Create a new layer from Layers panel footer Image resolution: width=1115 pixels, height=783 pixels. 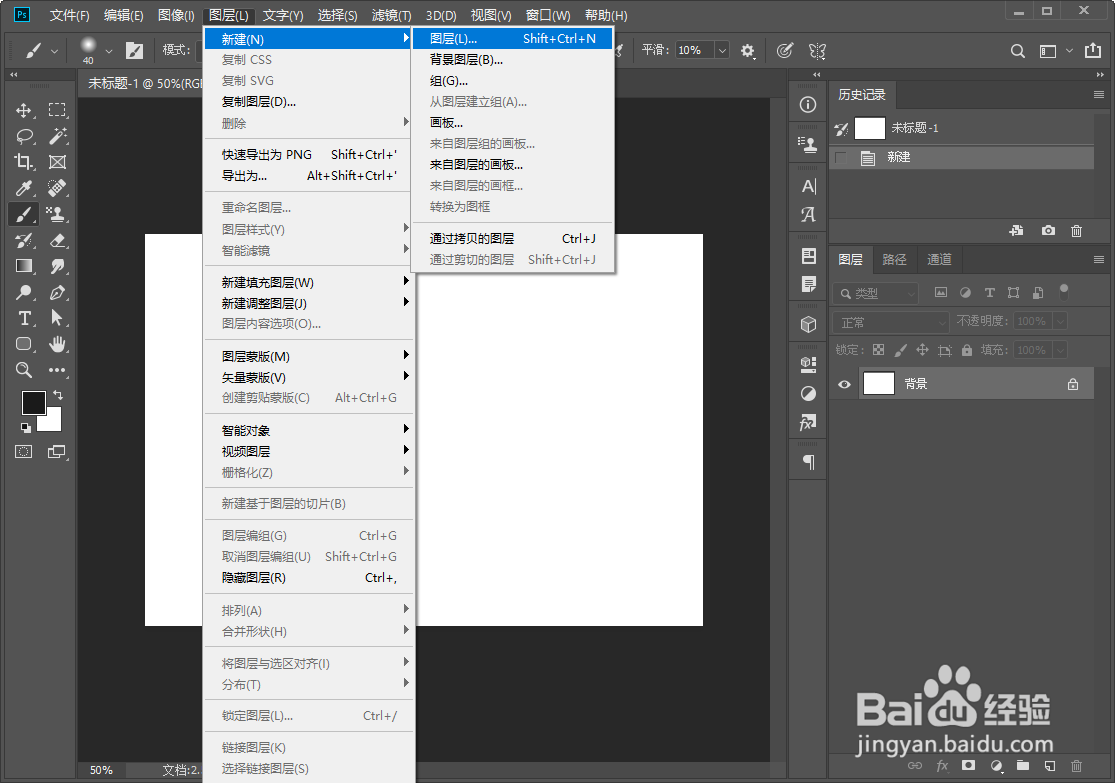tap(1050, 766)
